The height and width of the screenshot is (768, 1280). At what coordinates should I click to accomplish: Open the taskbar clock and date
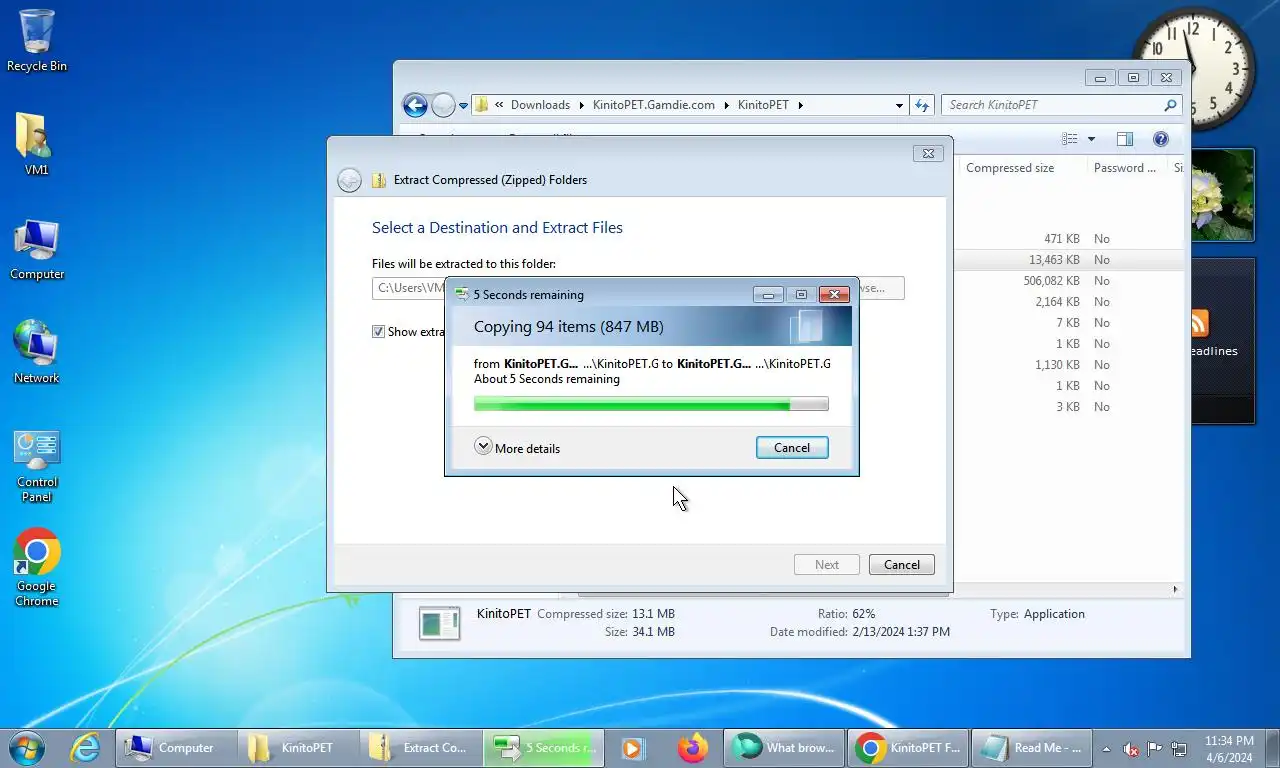coord(1228,748)
